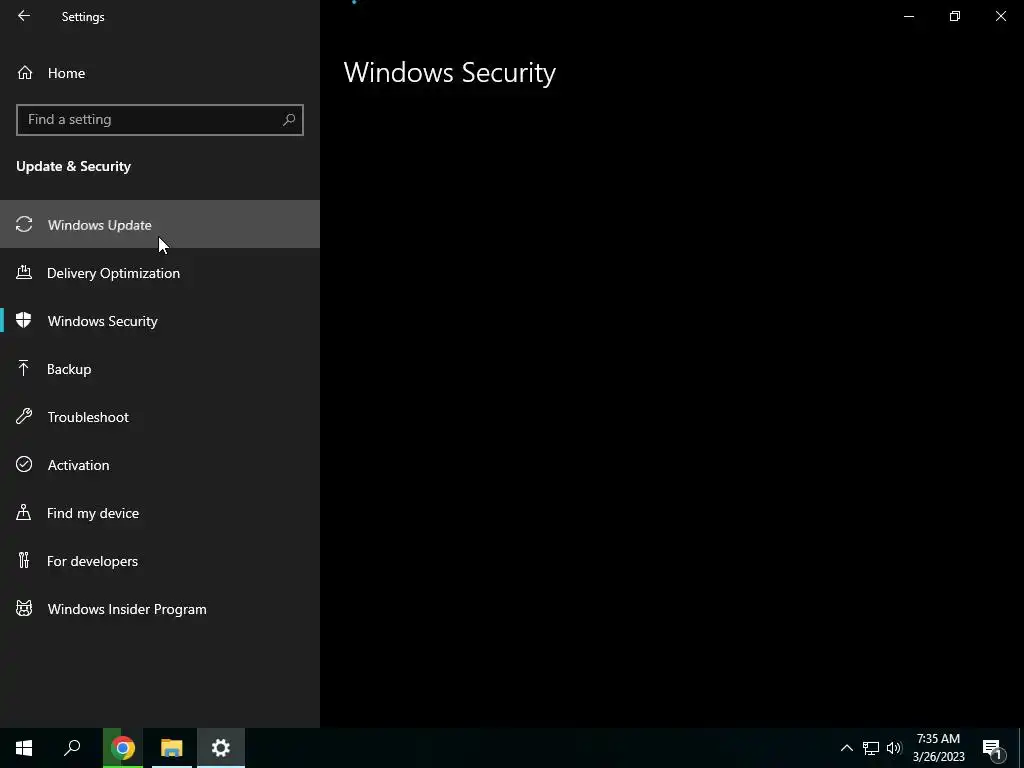Image resolution: width=1024 pixels, height=768 pixels.
Task: Restore down the Settings window
Action: [x=955, y=16]
